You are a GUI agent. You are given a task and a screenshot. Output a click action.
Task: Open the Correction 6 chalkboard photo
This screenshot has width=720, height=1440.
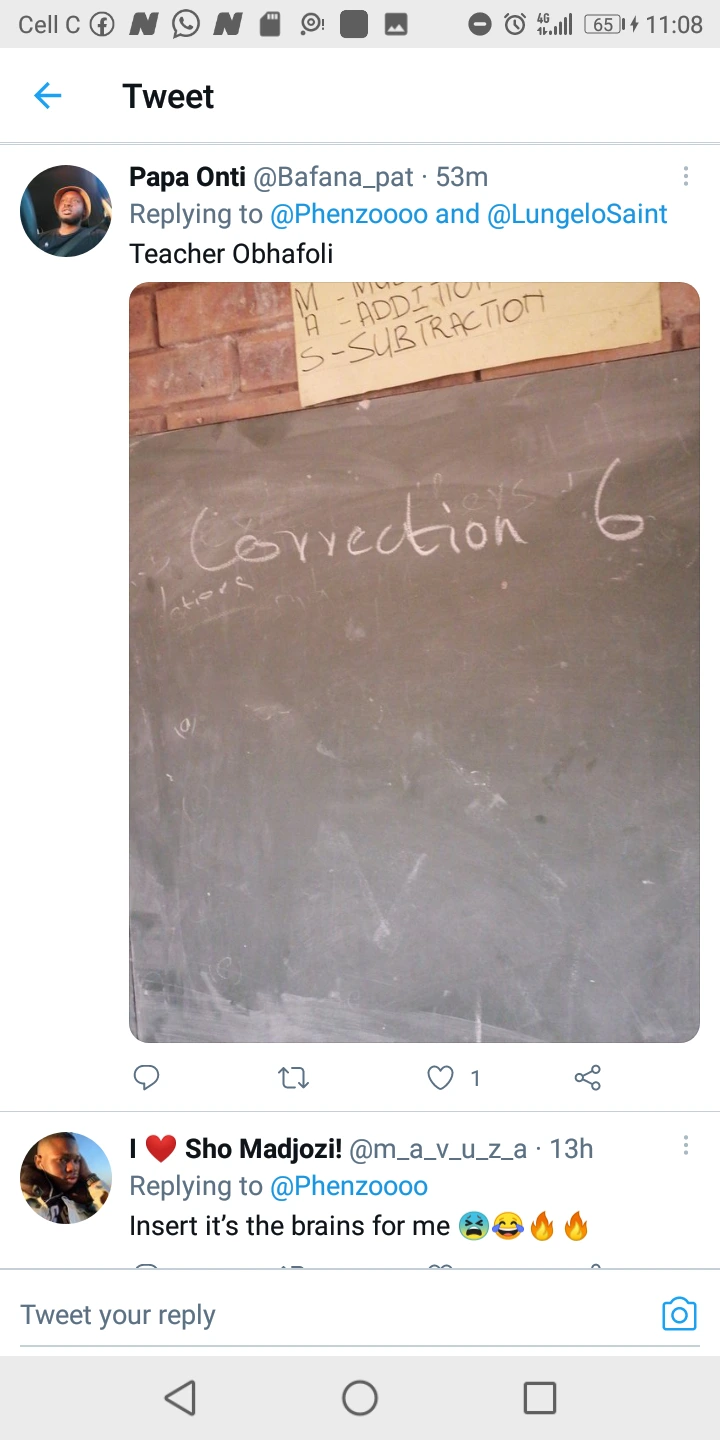(x=414, y=662)
